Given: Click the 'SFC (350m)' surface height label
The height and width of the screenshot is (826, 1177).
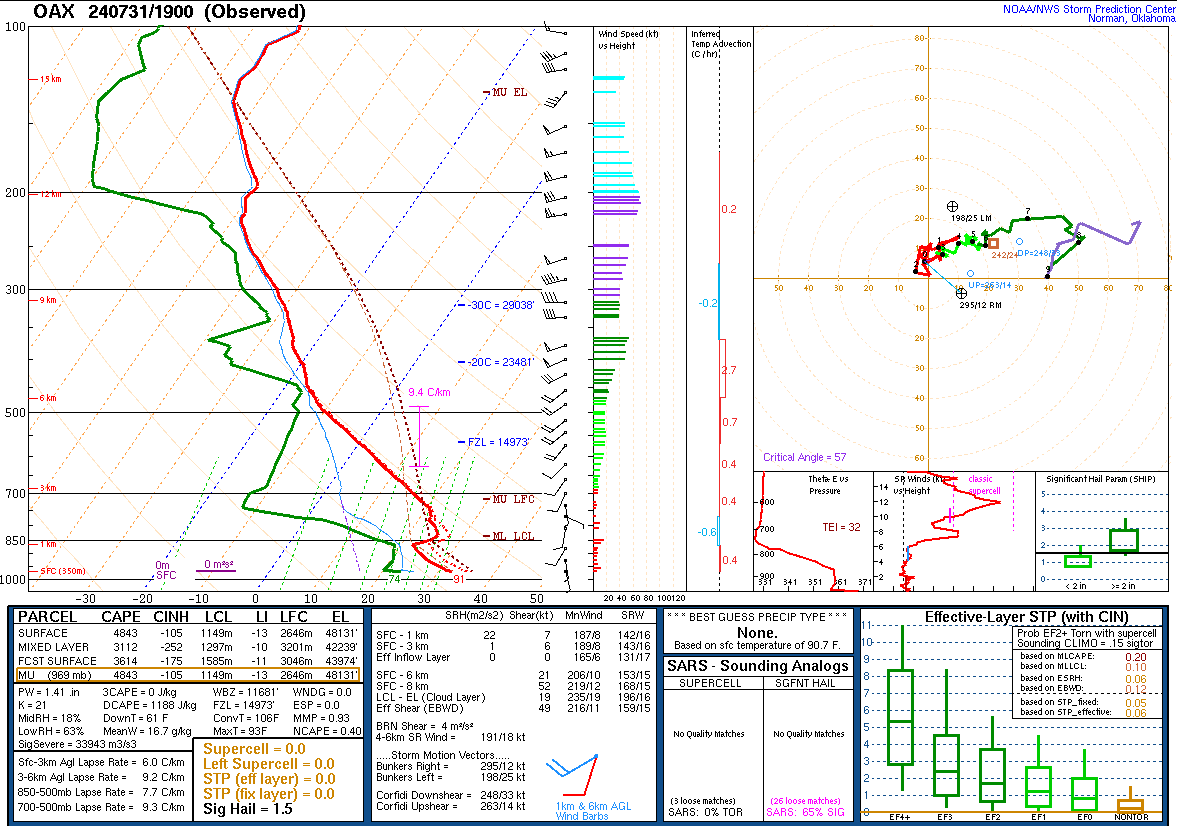Looking at the screenshot, I should pyautogui.click(x=59, y=571).
